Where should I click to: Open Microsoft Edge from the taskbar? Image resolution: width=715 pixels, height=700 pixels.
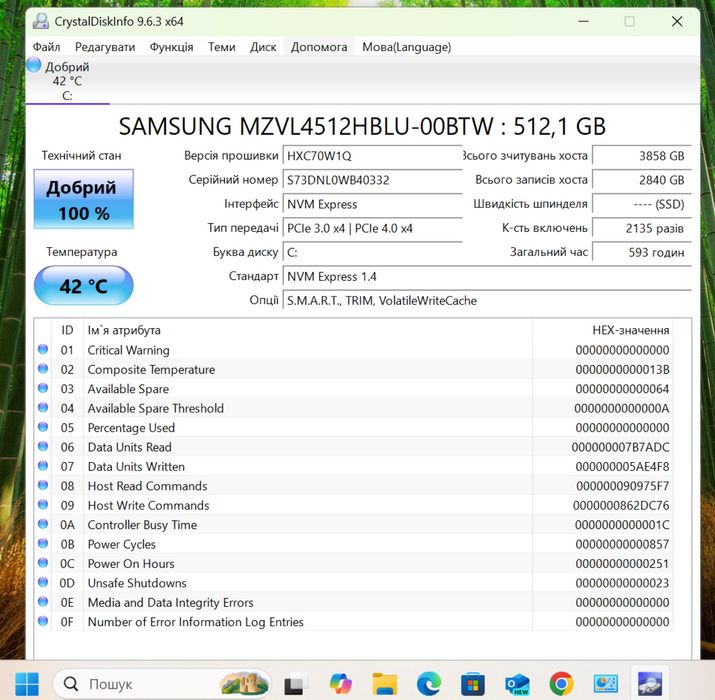429,684
